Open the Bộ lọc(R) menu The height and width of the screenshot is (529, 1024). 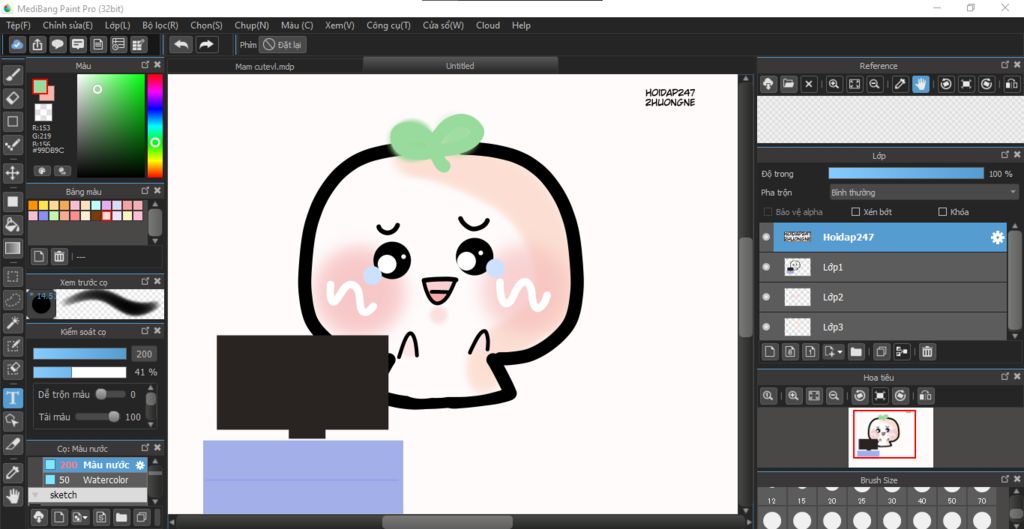point(160,25)
